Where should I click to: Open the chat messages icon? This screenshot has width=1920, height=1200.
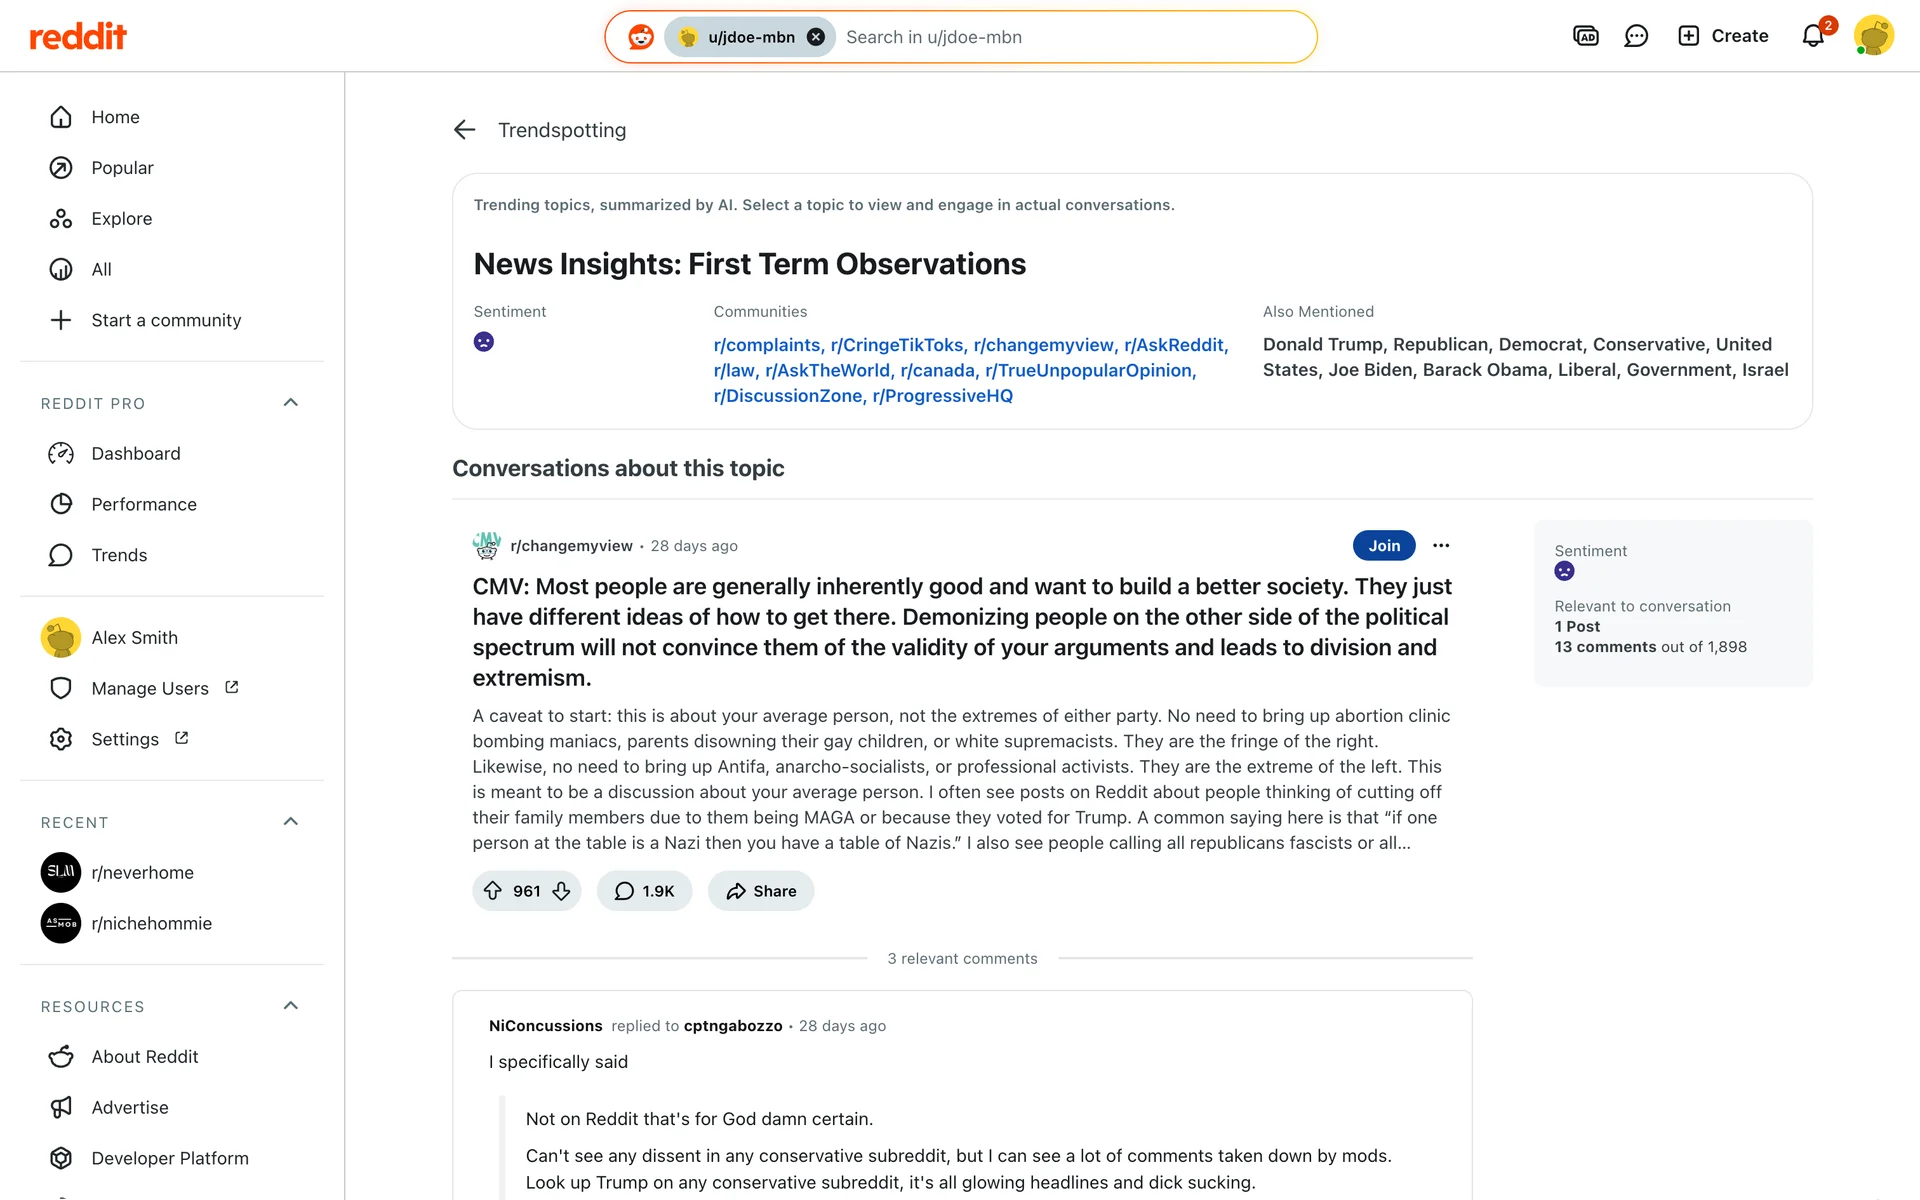[1636, 37]
